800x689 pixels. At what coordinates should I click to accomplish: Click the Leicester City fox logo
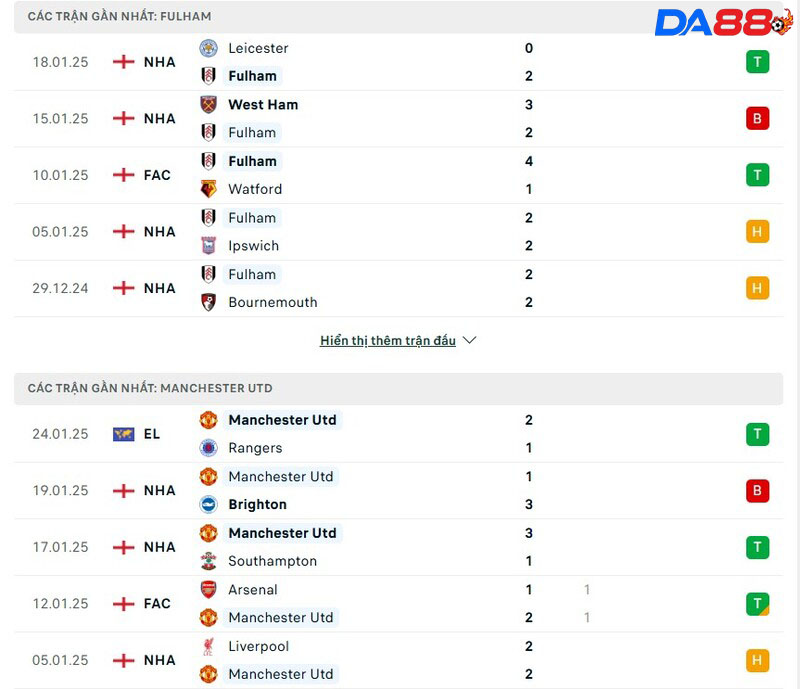[x=208, y=48]
